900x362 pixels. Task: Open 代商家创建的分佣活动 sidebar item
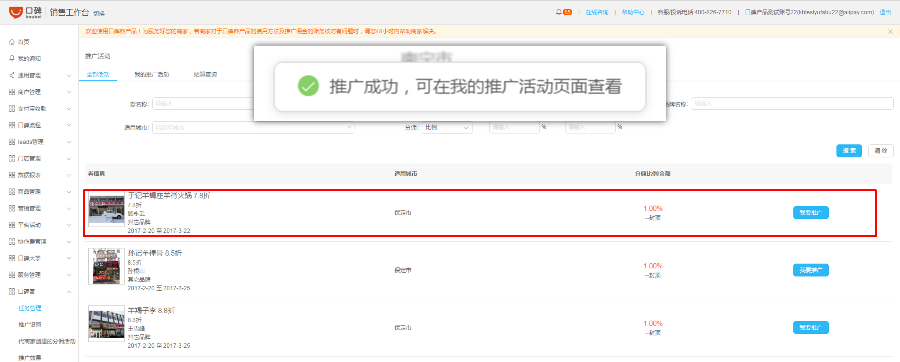(x=46, y=341)
